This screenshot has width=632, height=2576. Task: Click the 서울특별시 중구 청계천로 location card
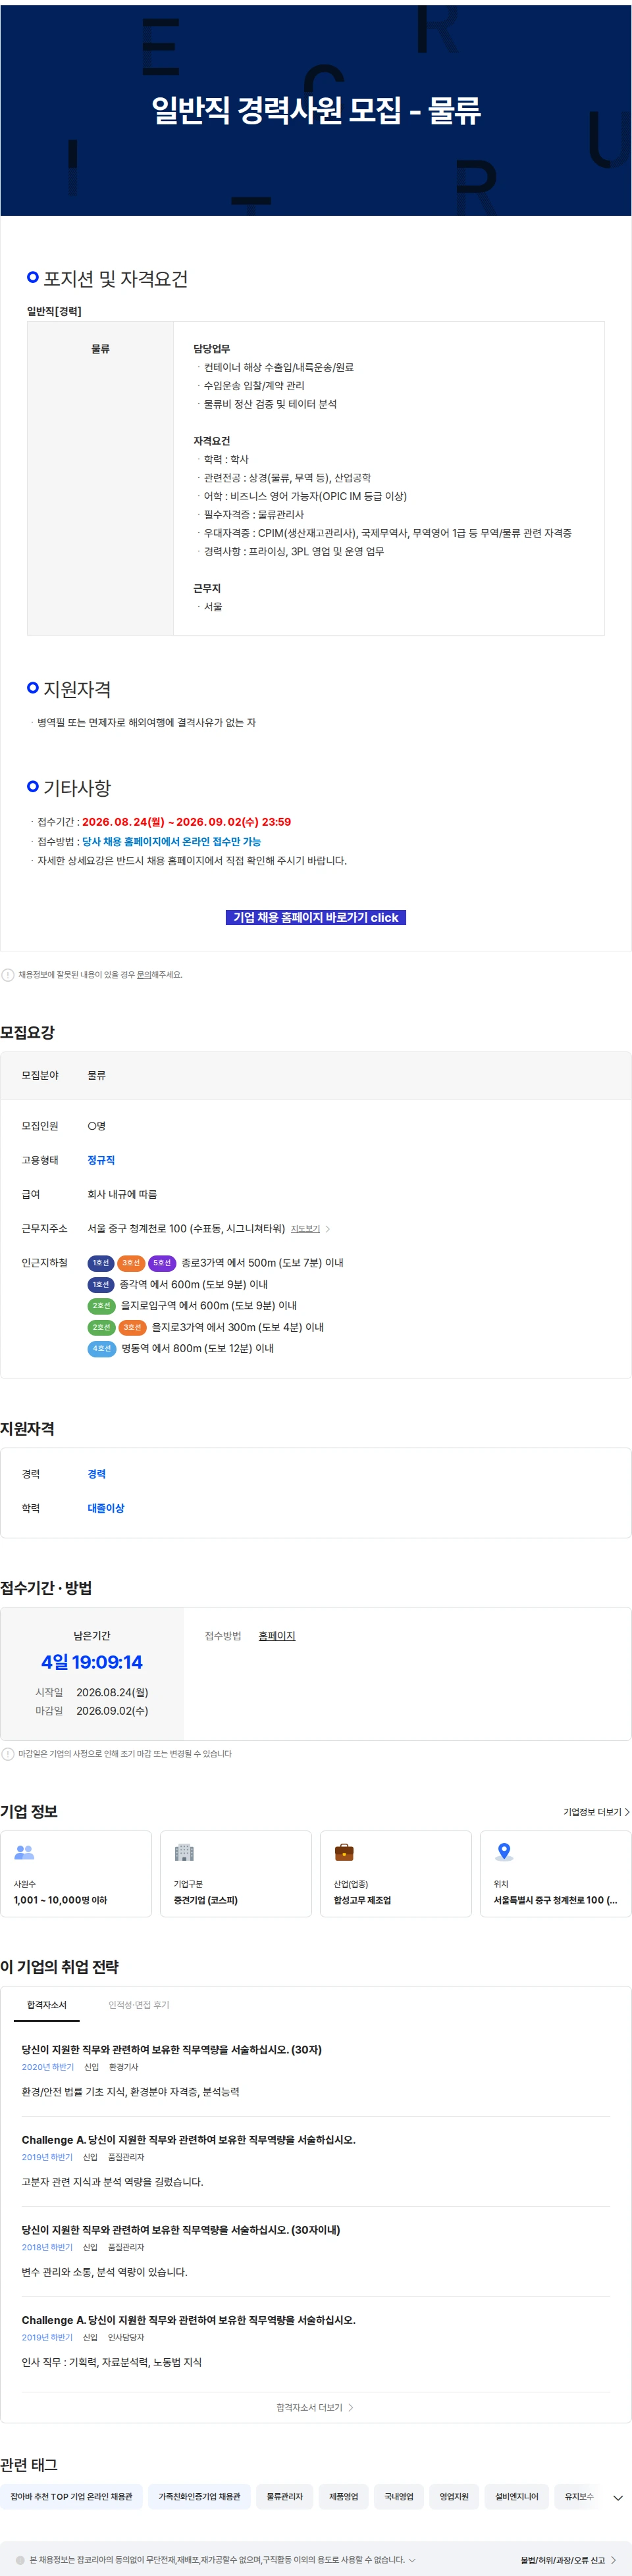[556, 1874]
